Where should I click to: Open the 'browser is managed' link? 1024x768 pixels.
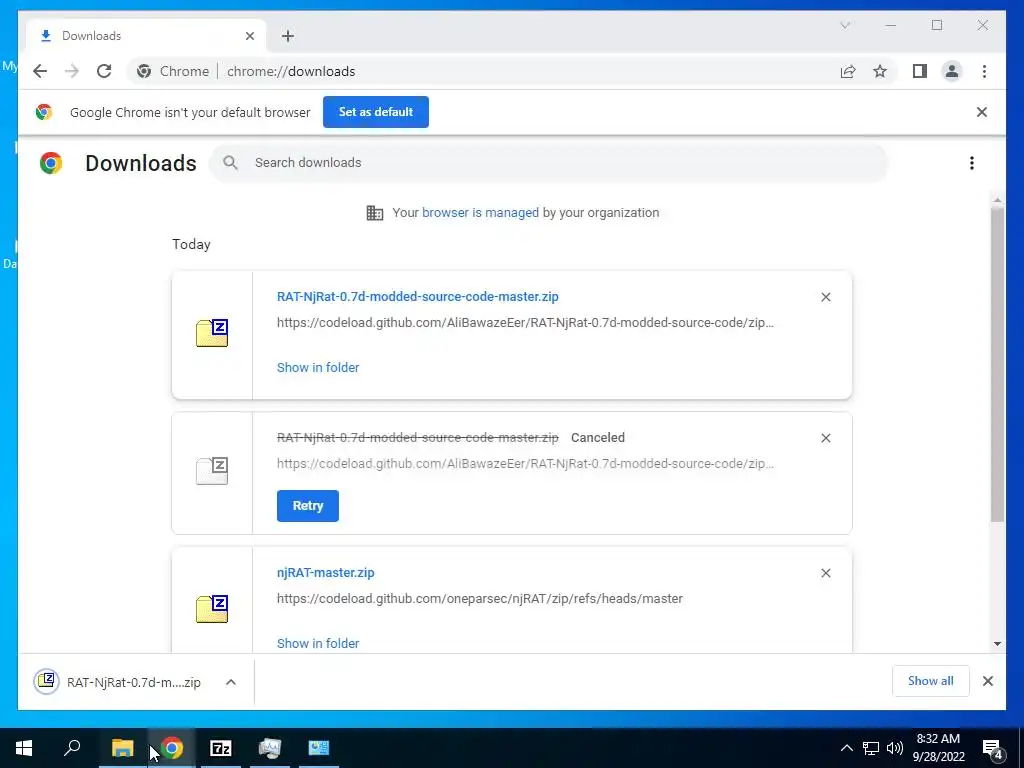click(x=481, y=213)
